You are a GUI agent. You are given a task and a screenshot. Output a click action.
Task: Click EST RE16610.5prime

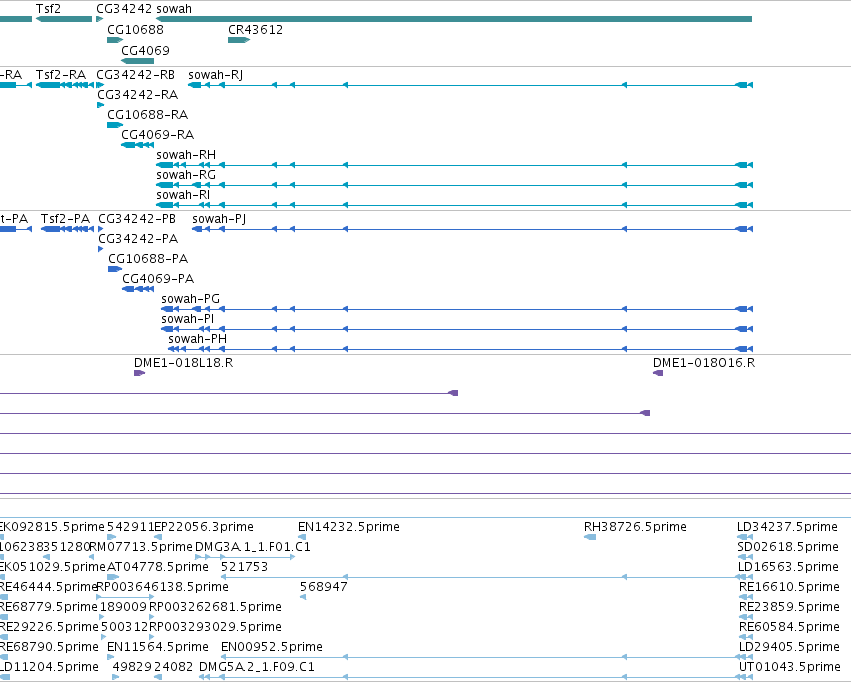[x=789, y=587]
